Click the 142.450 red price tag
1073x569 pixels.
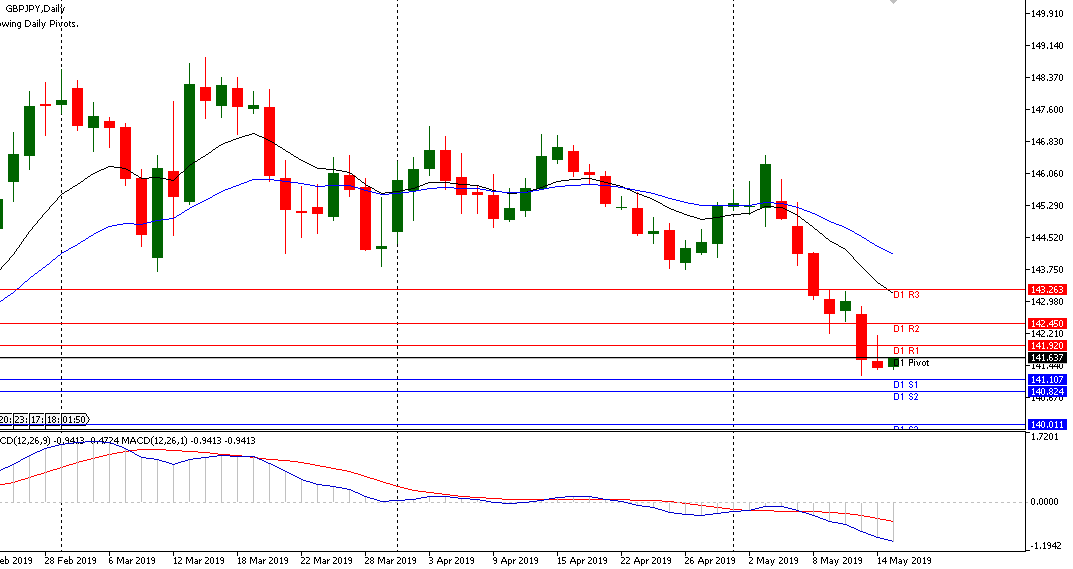[x=1046, y=324]
